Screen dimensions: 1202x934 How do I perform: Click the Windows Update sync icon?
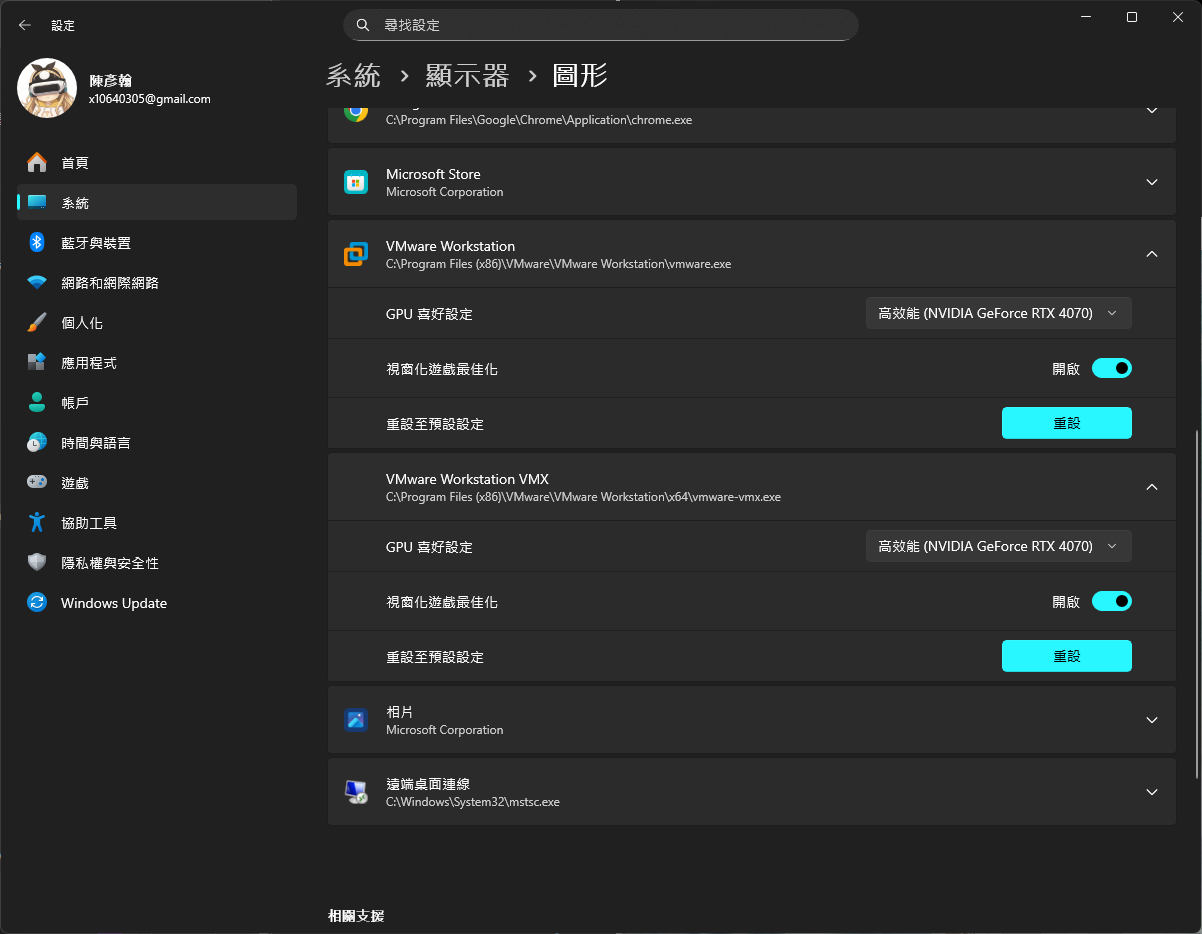(x=37, y=602)
